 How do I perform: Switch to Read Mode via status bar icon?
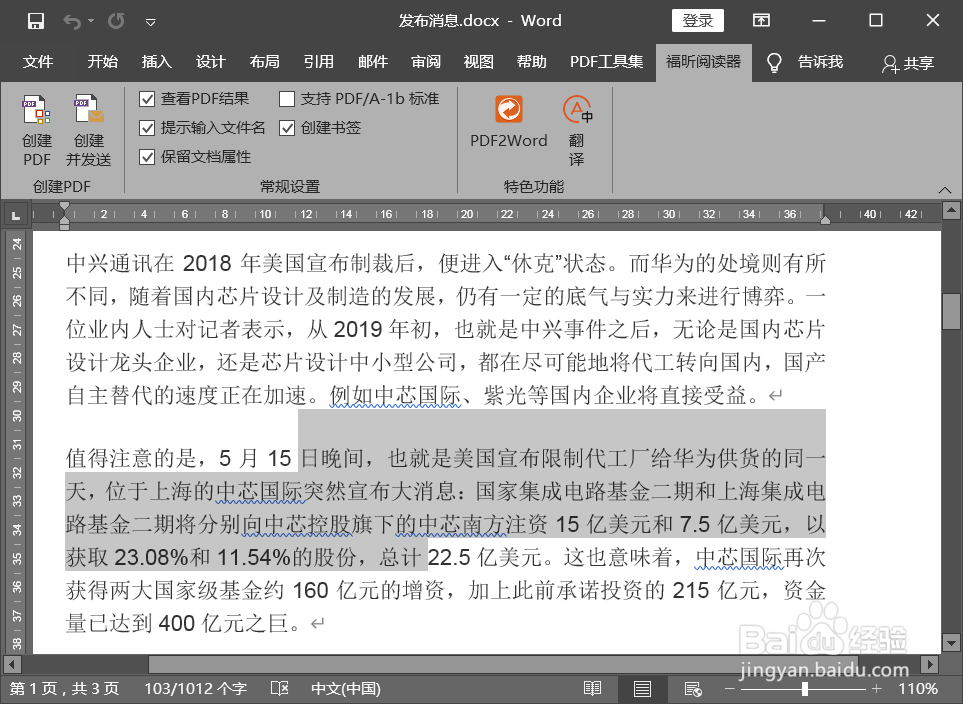592,688
